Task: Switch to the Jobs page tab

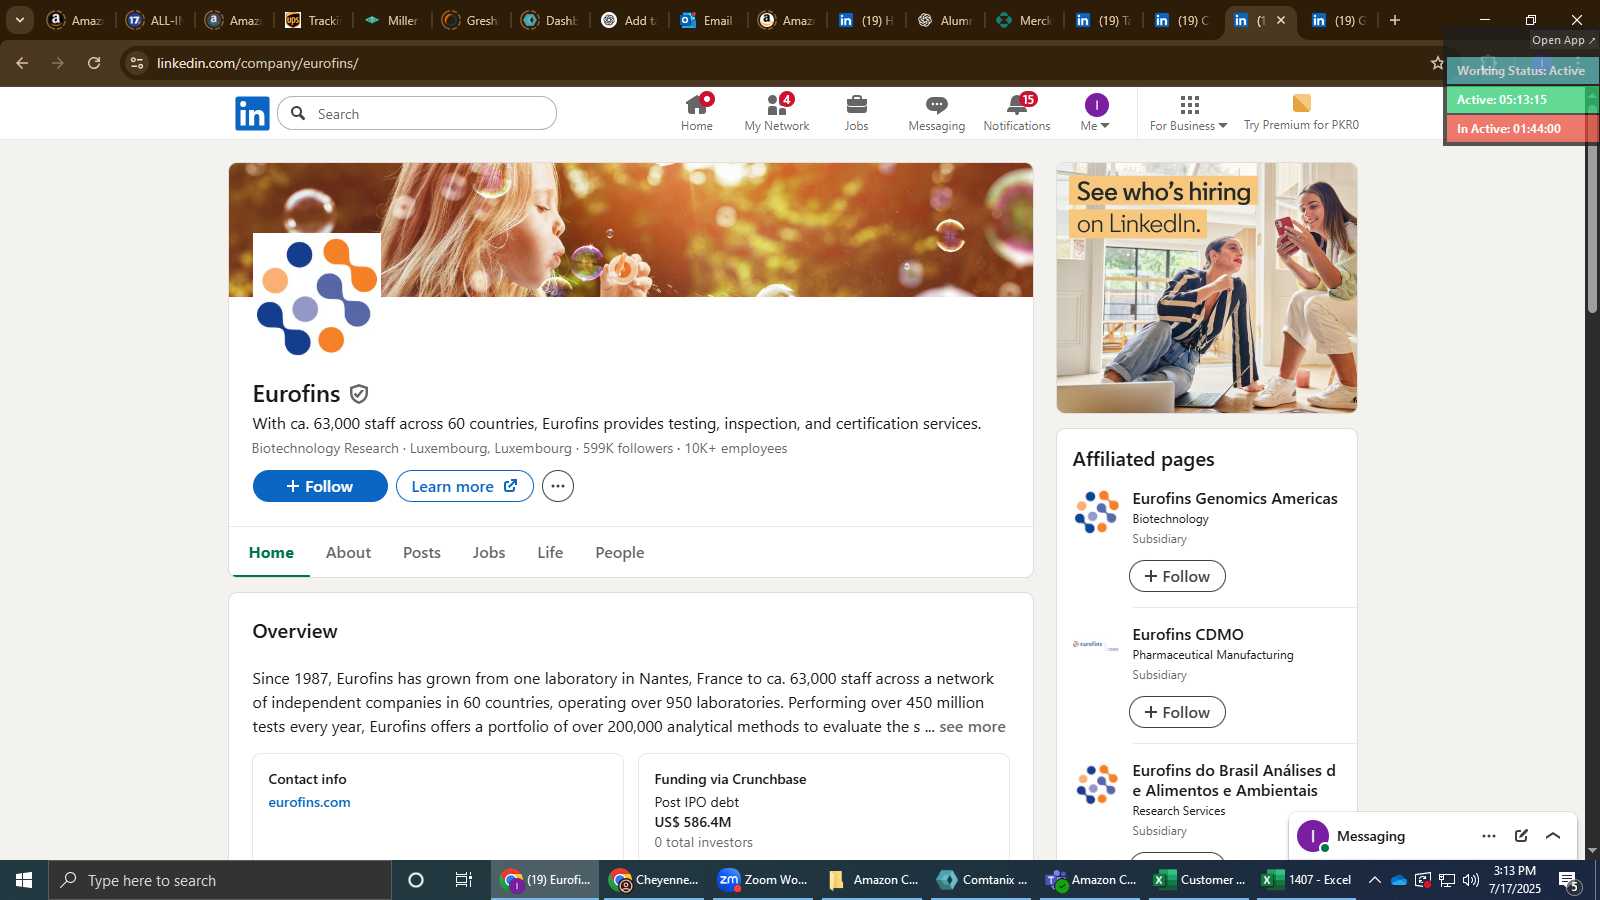Action: [489, 552]
